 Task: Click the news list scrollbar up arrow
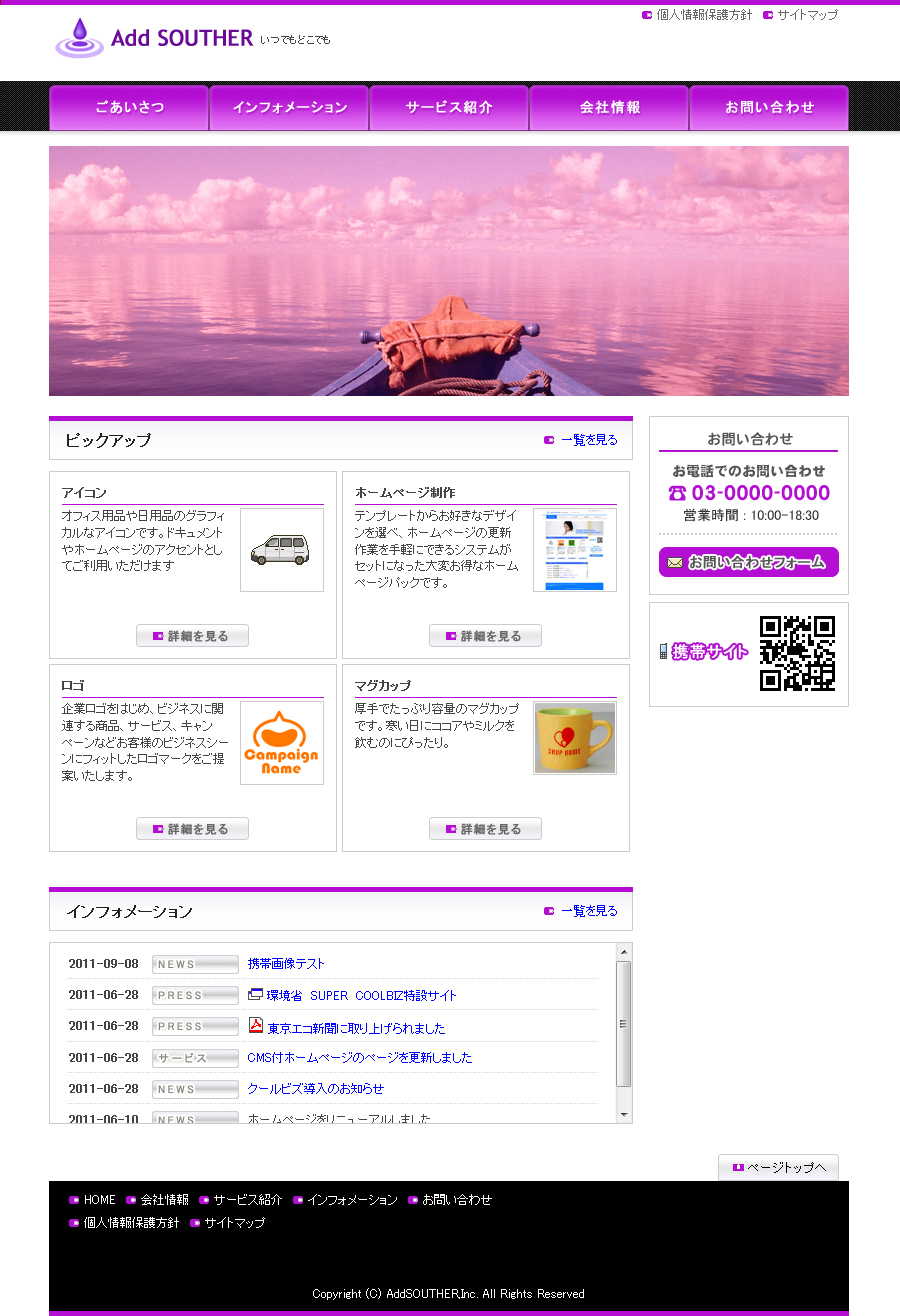[x=624, y=952]
